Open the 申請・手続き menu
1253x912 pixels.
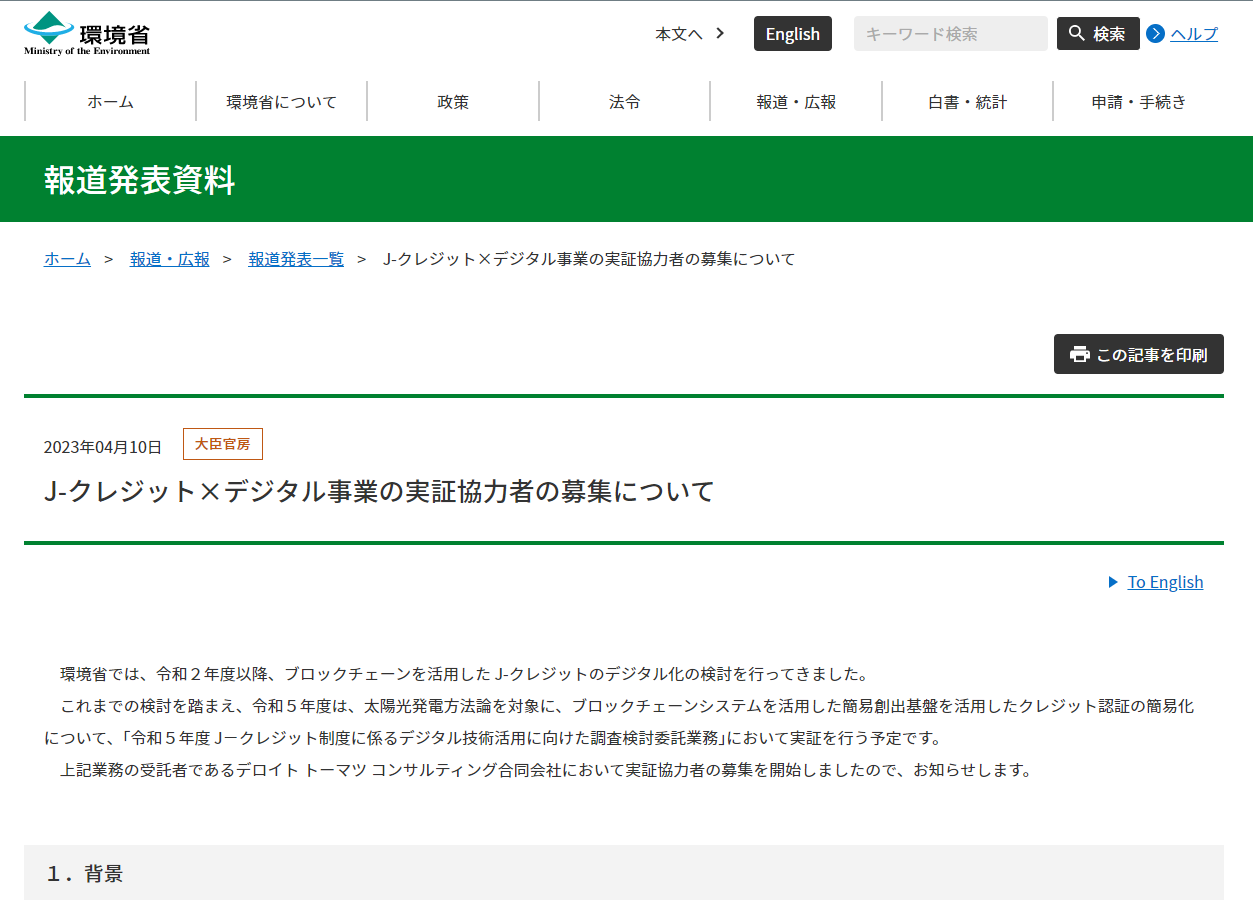[x=1137, y=101]
